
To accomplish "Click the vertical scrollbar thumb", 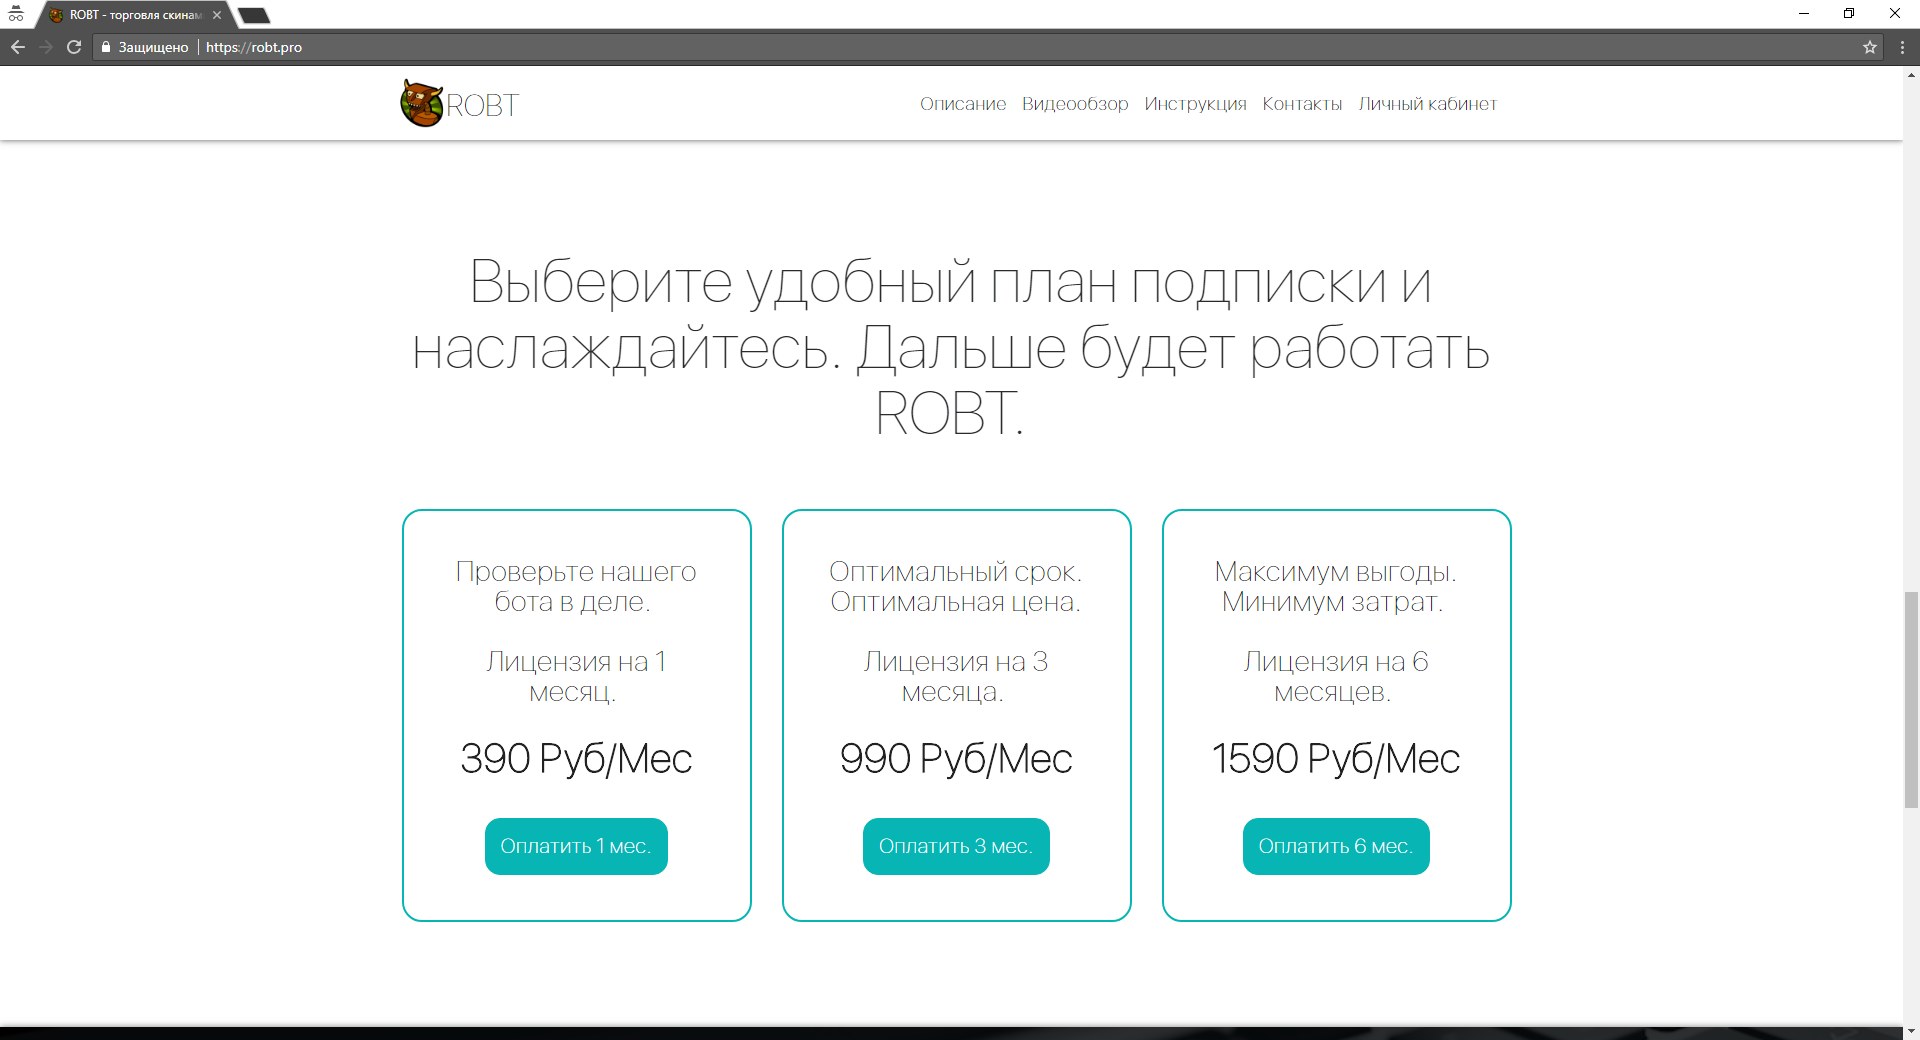I will (1911, 700).
